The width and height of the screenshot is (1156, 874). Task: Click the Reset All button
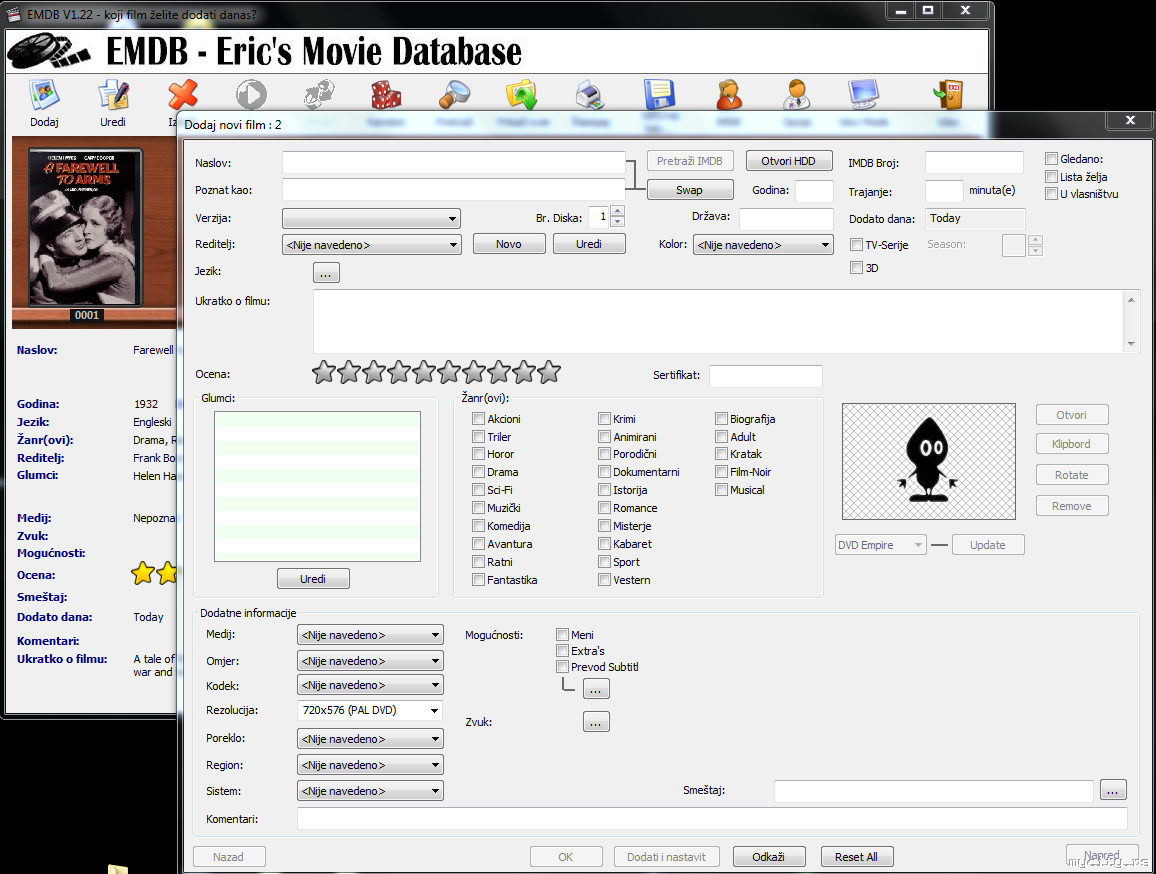coord(857,856)
